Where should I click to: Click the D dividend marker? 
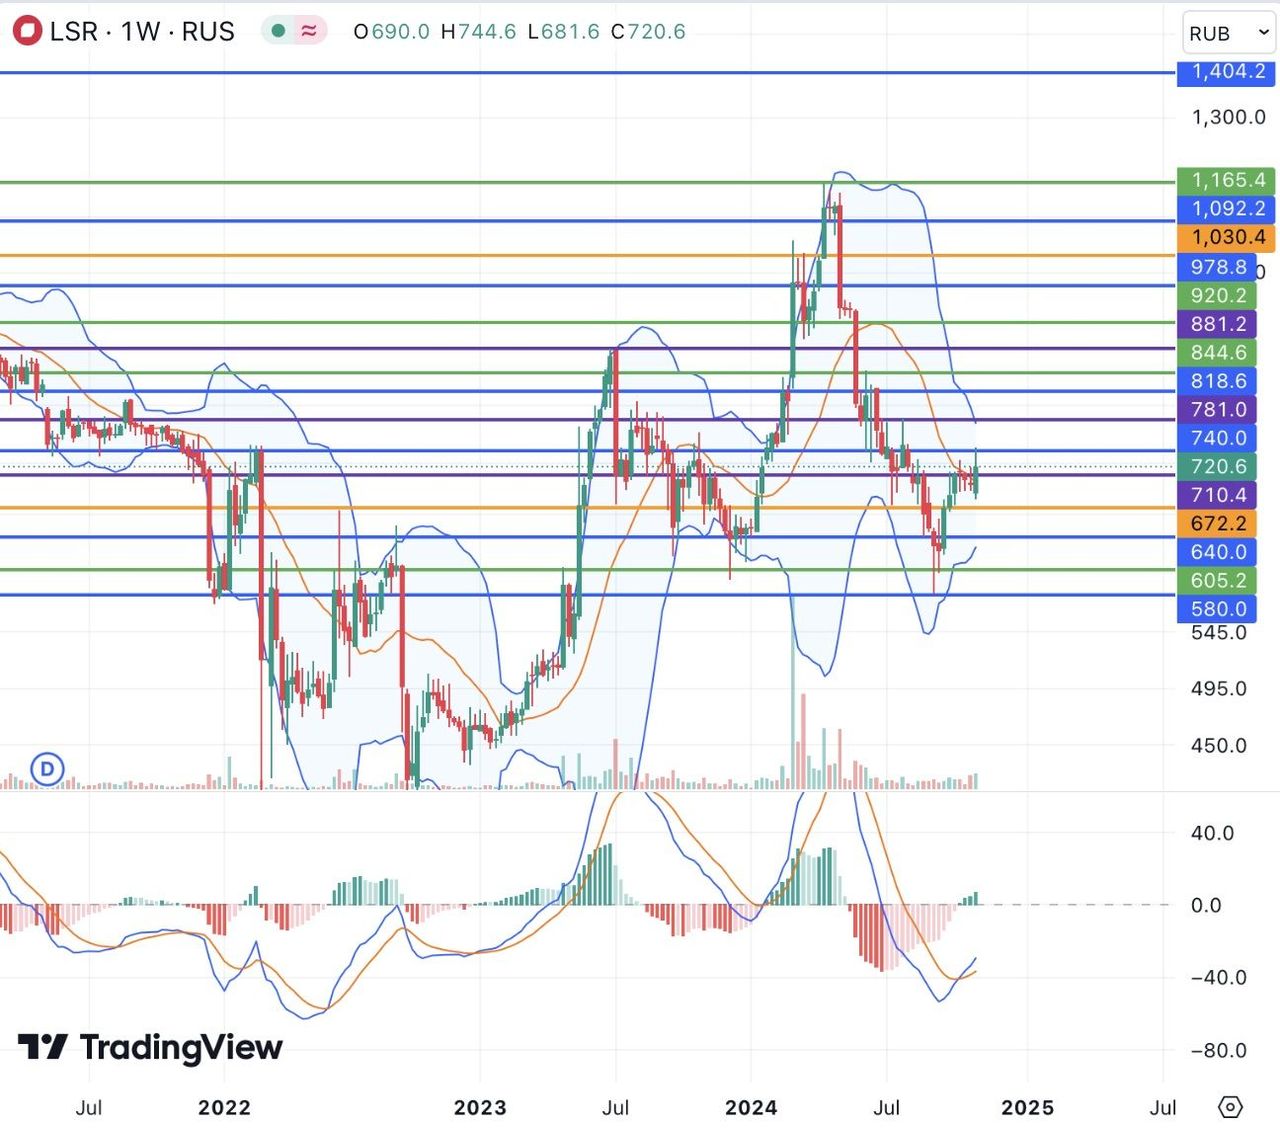click(47, 769)
